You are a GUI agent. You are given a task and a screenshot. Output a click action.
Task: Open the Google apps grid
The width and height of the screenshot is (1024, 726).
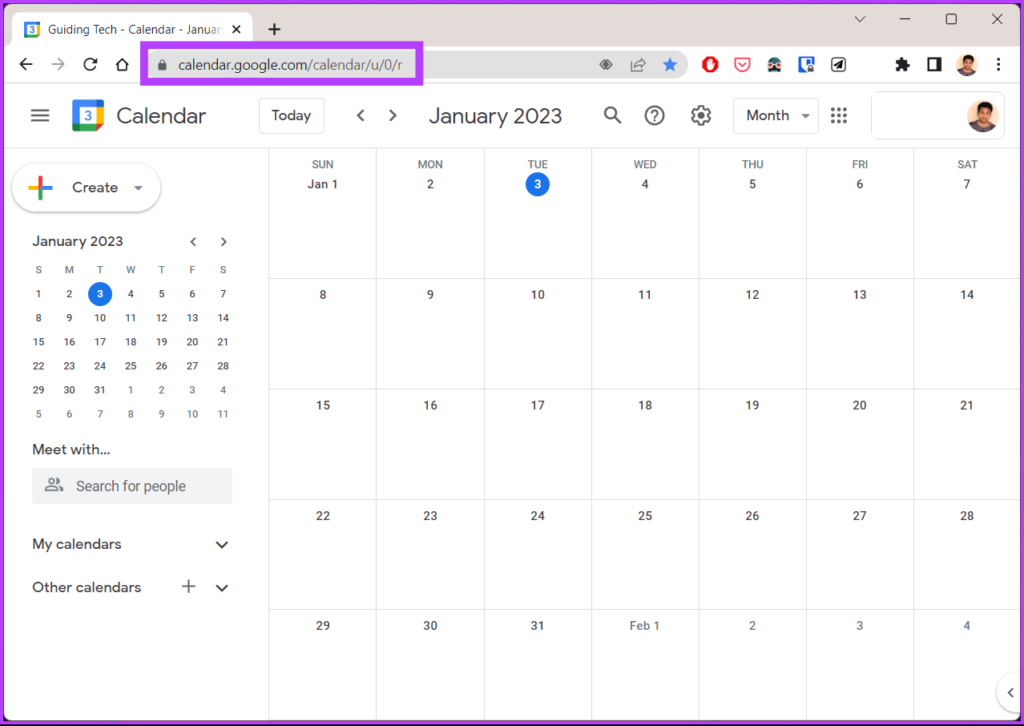click(x=839, y=116)
